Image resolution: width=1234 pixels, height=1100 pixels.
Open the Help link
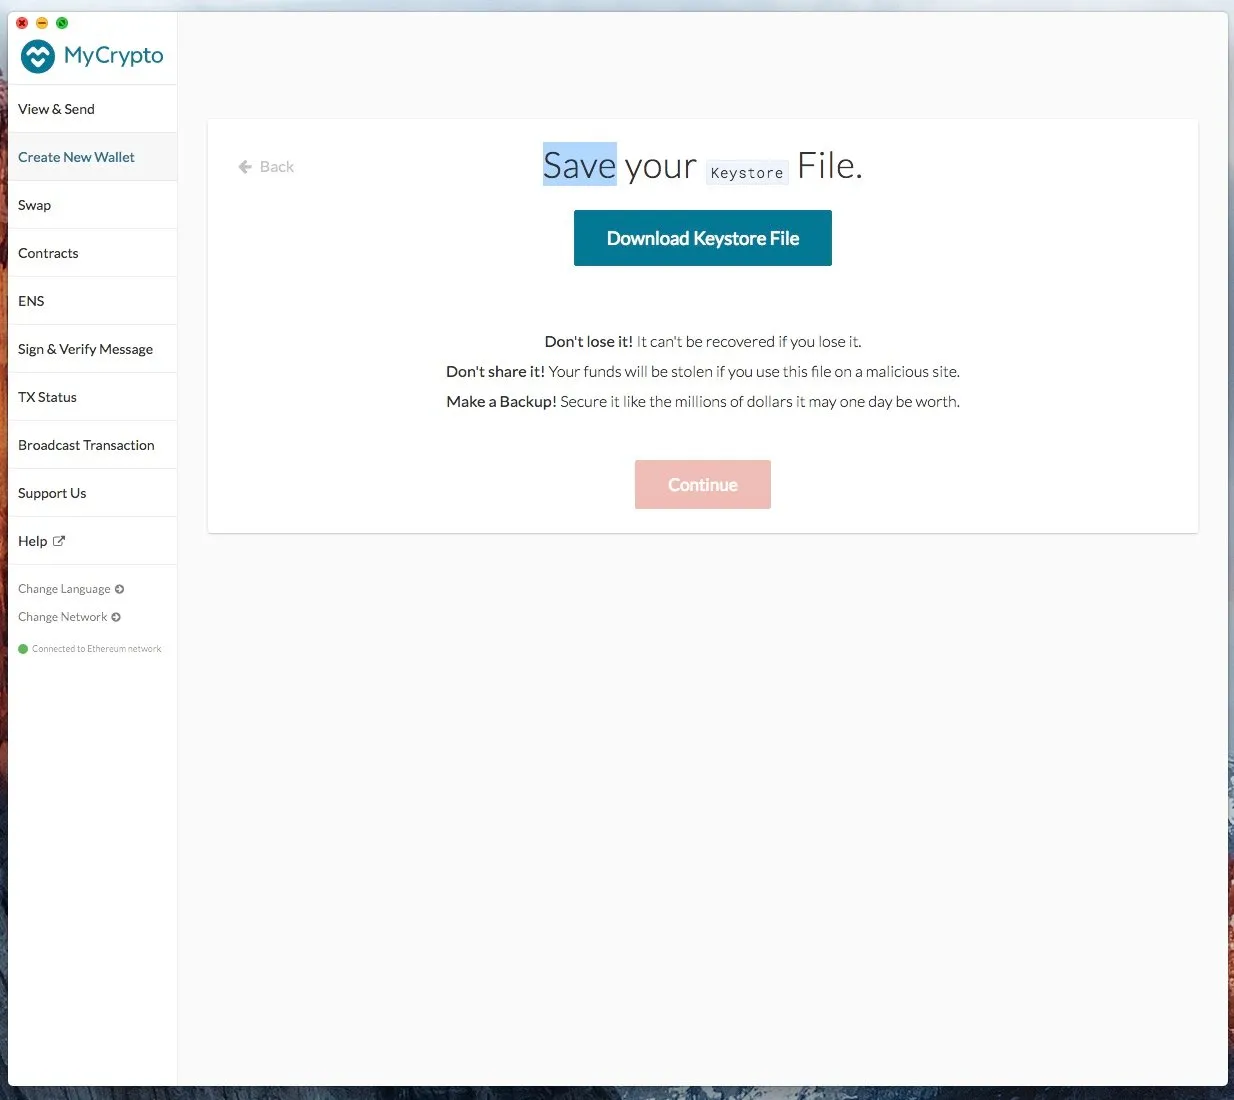[x=92, y=541]
